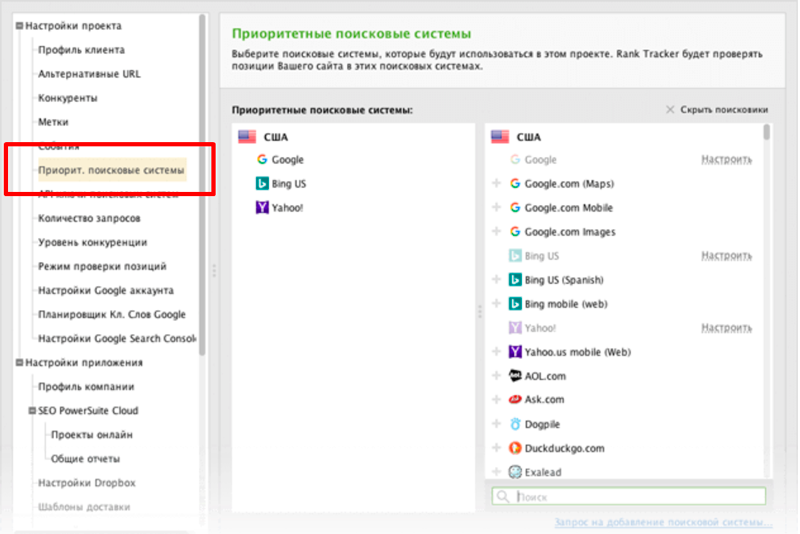The image size is (800, 534).
Task: Focus the Поиск search field
Action: (629, 496)
